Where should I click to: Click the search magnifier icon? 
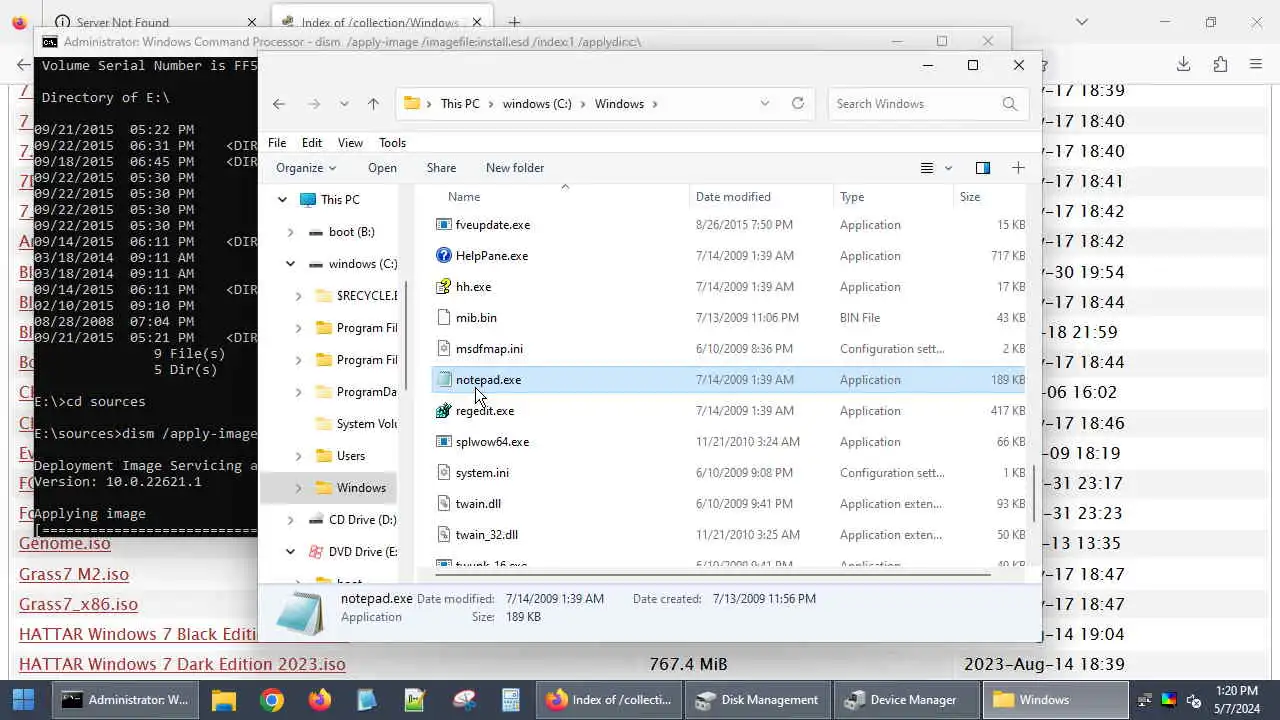pyautogui.click(x=1010, y=103)
